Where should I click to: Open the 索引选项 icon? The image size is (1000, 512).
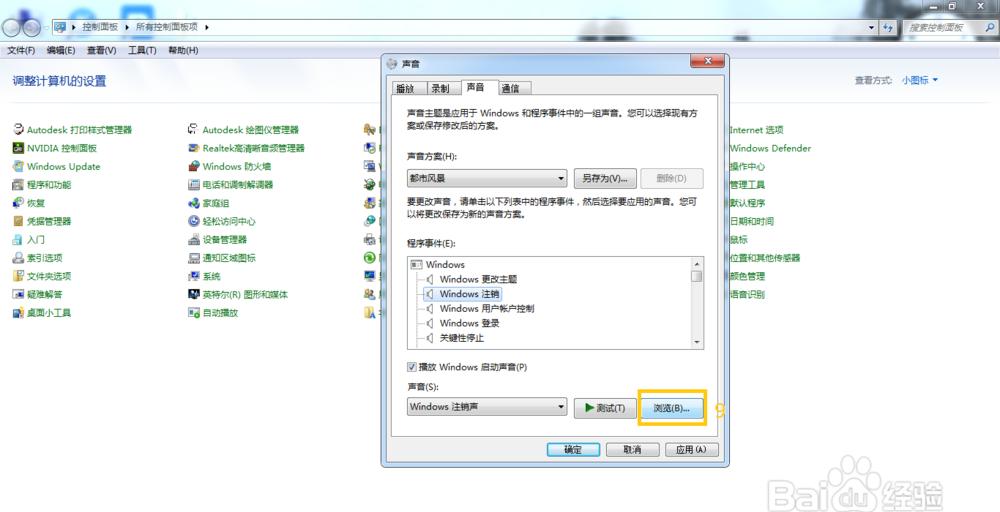click(x=18, y=258)
